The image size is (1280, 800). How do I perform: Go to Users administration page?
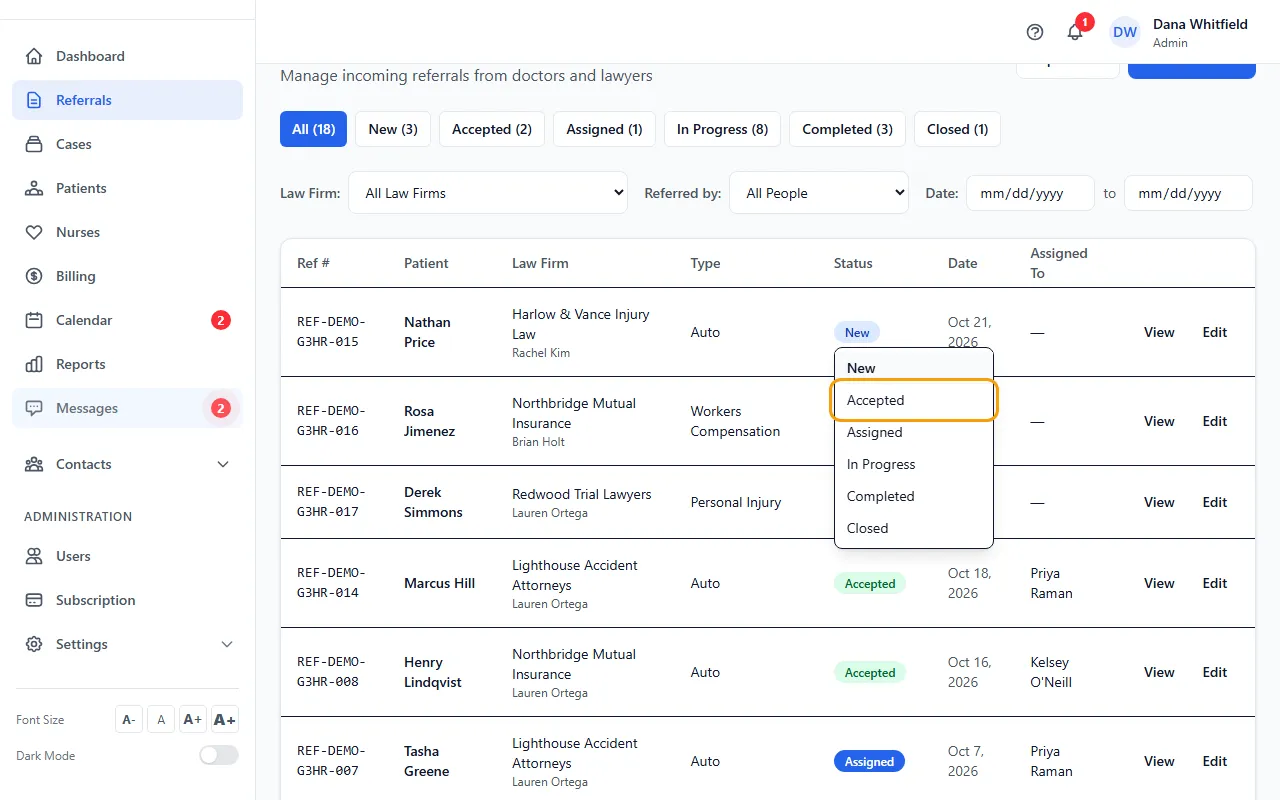tap(127, 556)
